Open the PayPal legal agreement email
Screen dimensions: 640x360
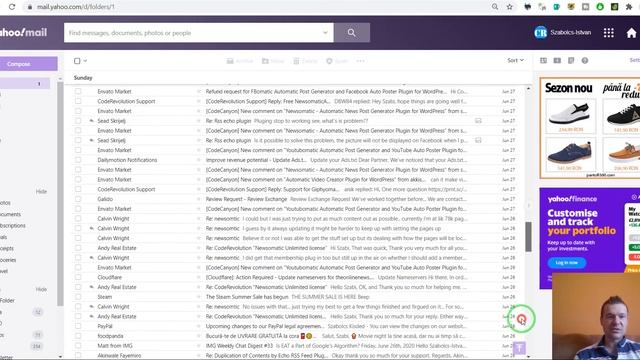[x=298, y=327]
